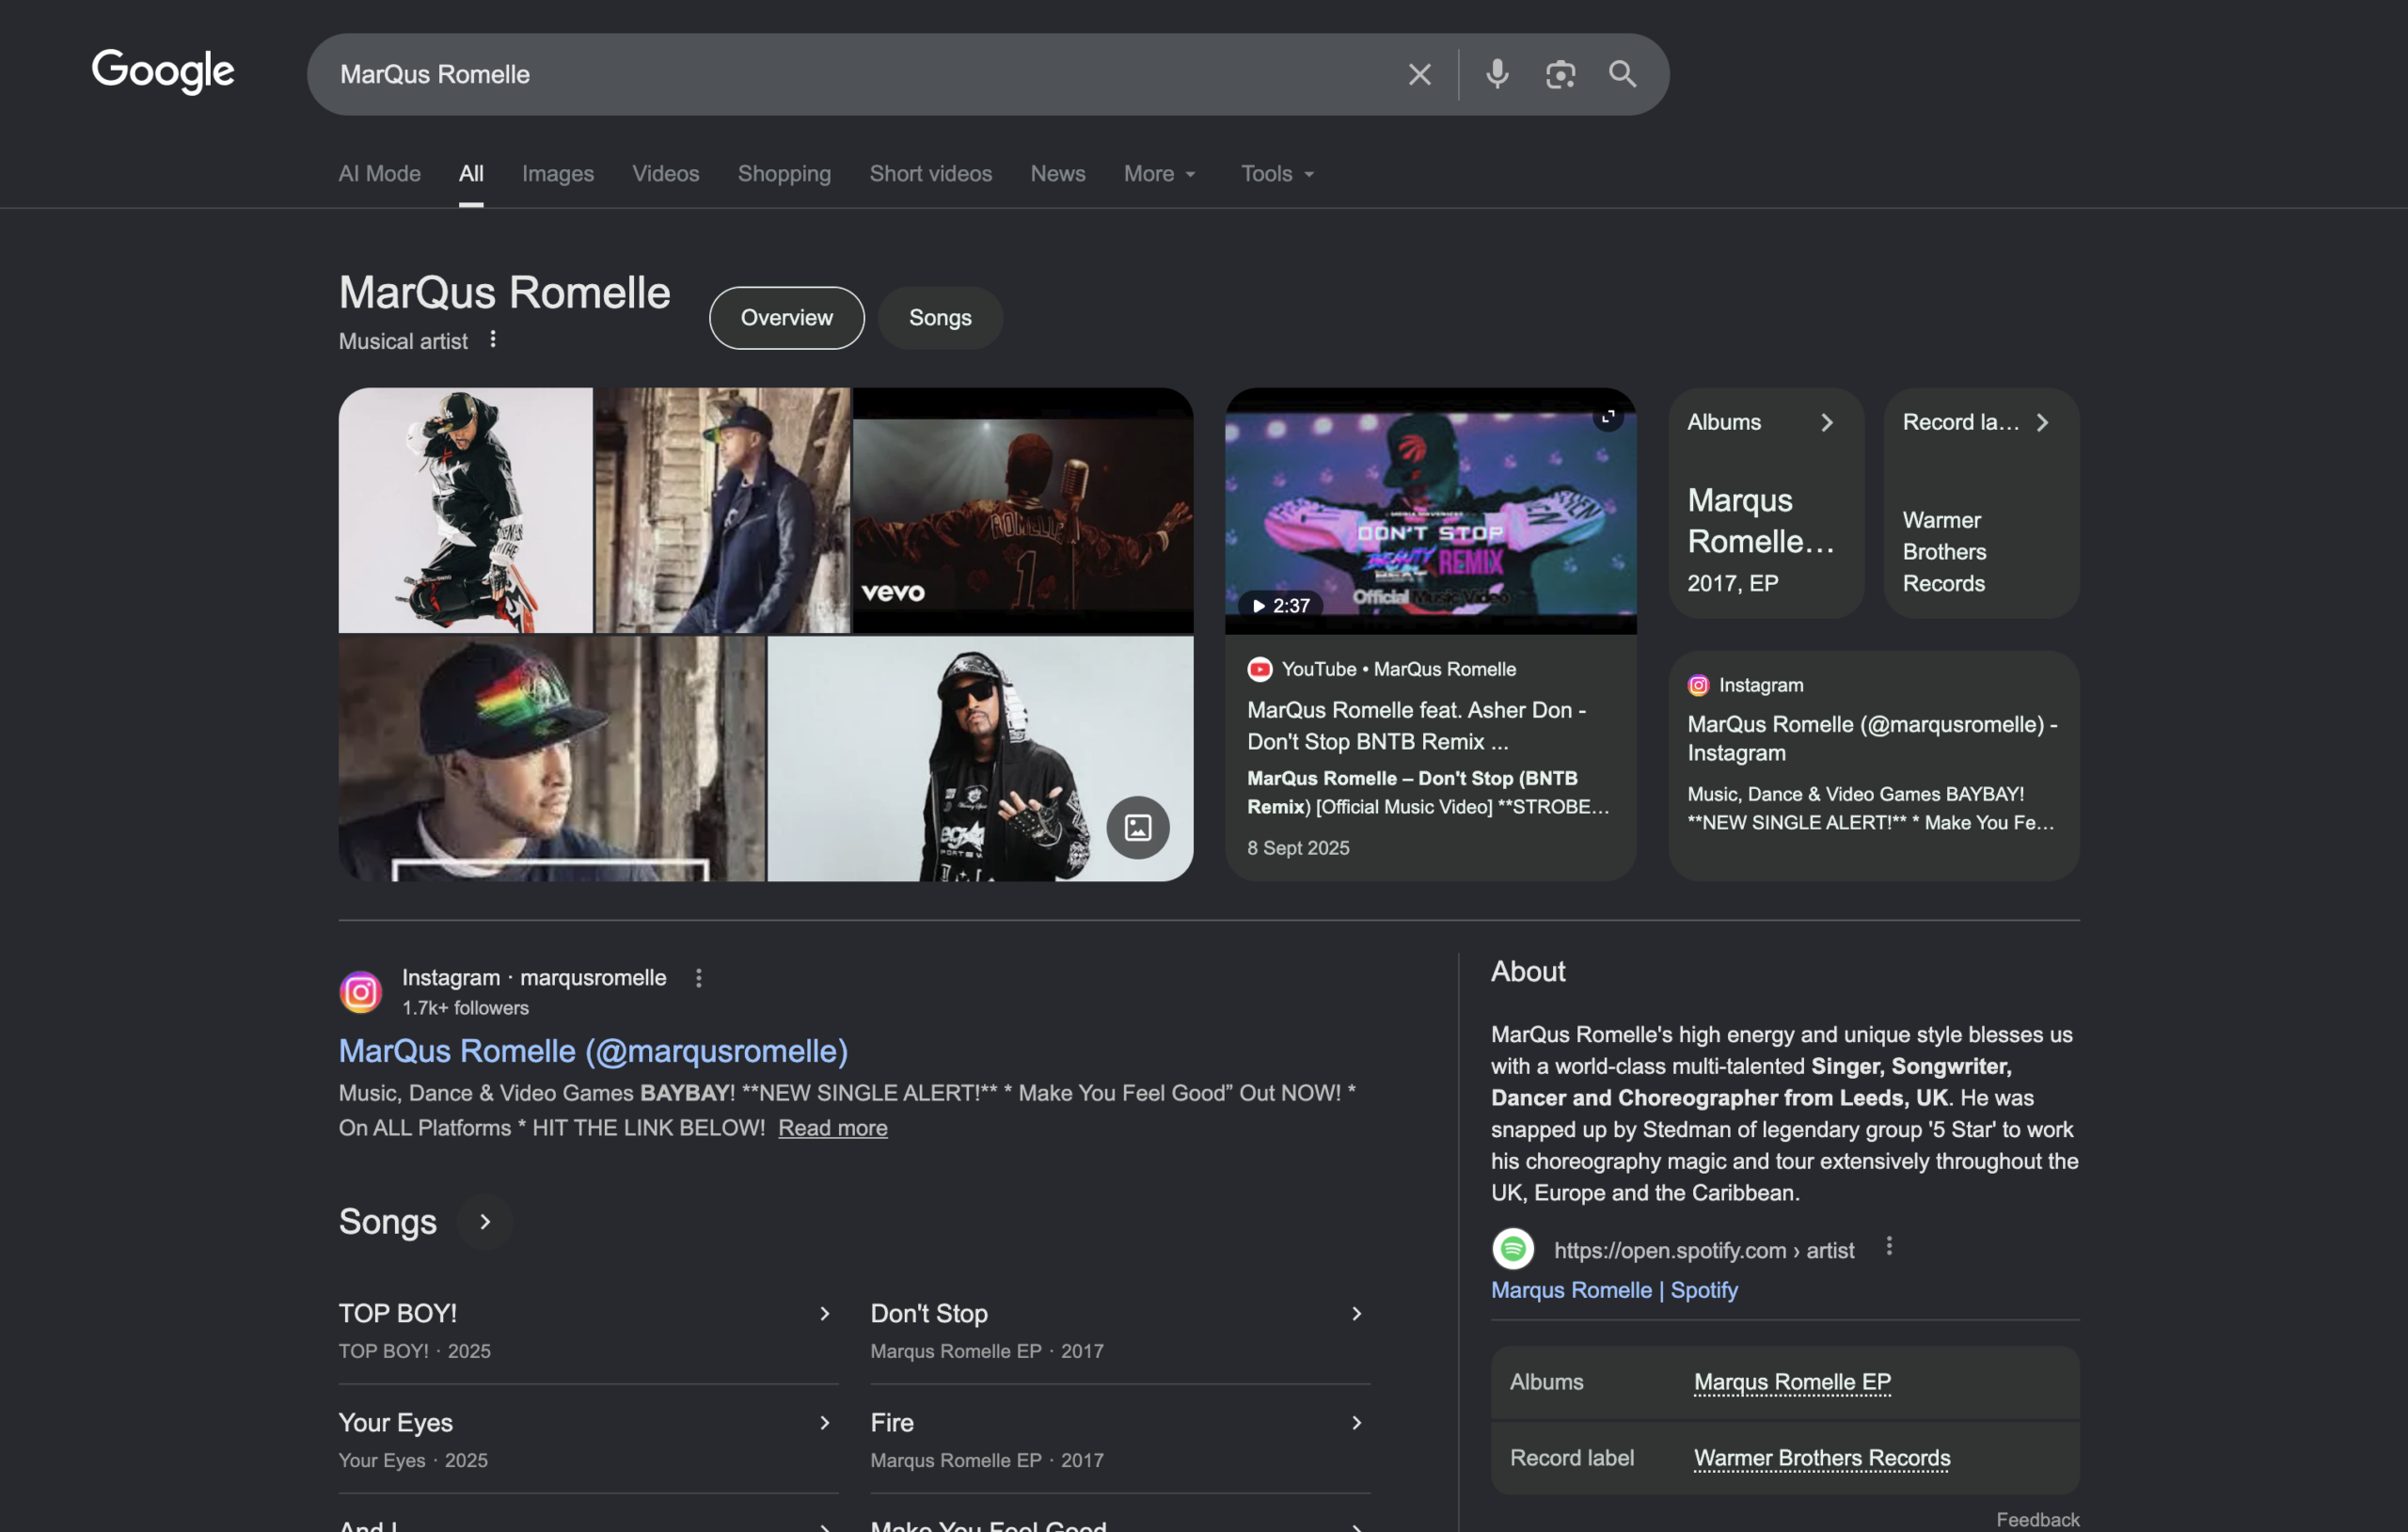Expand the More dropdown menu

(1160, 173)
